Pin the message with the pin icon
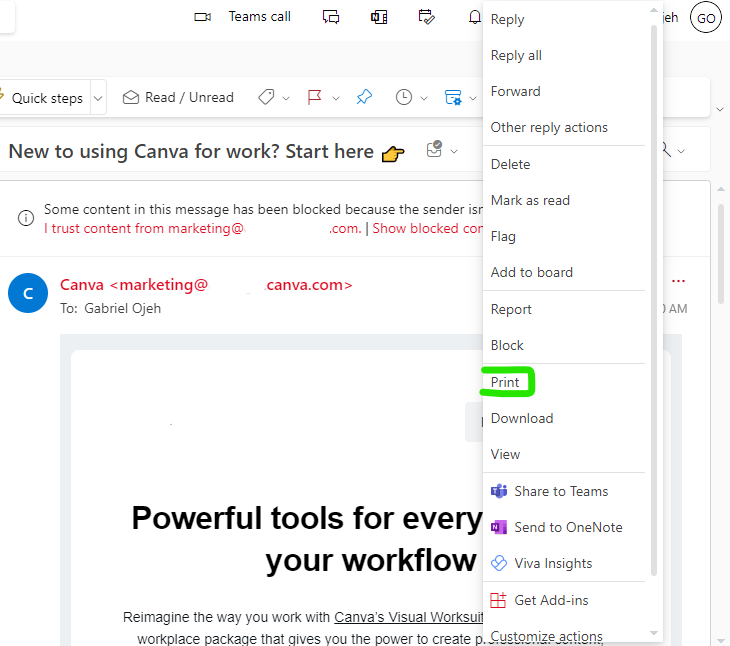The width and height of the screenshot is (730, 646). tap(364, 97)
